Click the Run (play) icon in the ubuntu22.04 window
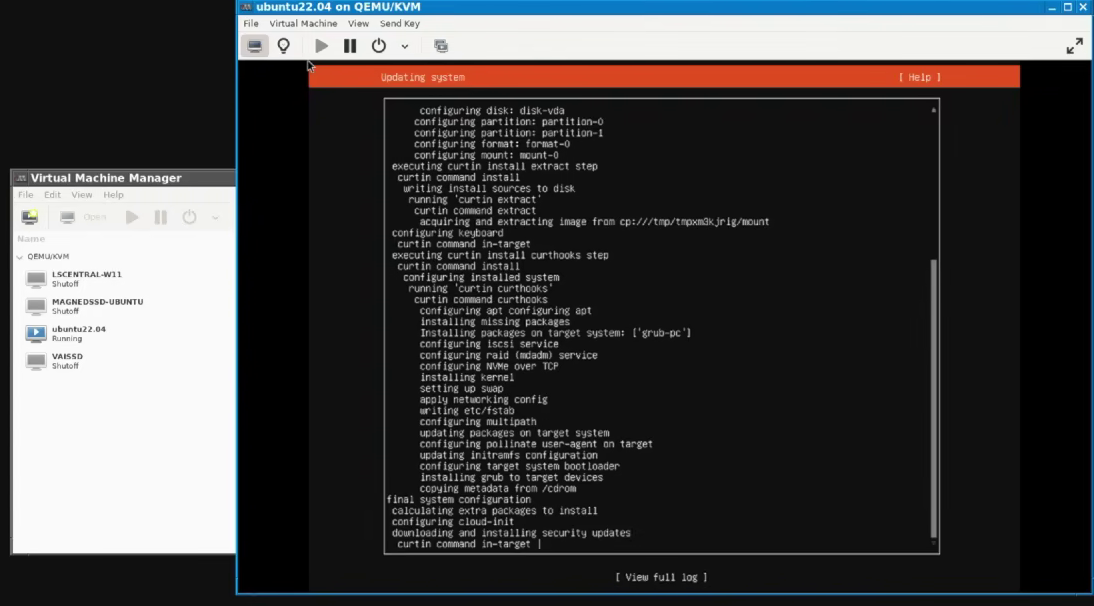The width and height of the screenshot is (1094, 606). click(x=321, y=46)
